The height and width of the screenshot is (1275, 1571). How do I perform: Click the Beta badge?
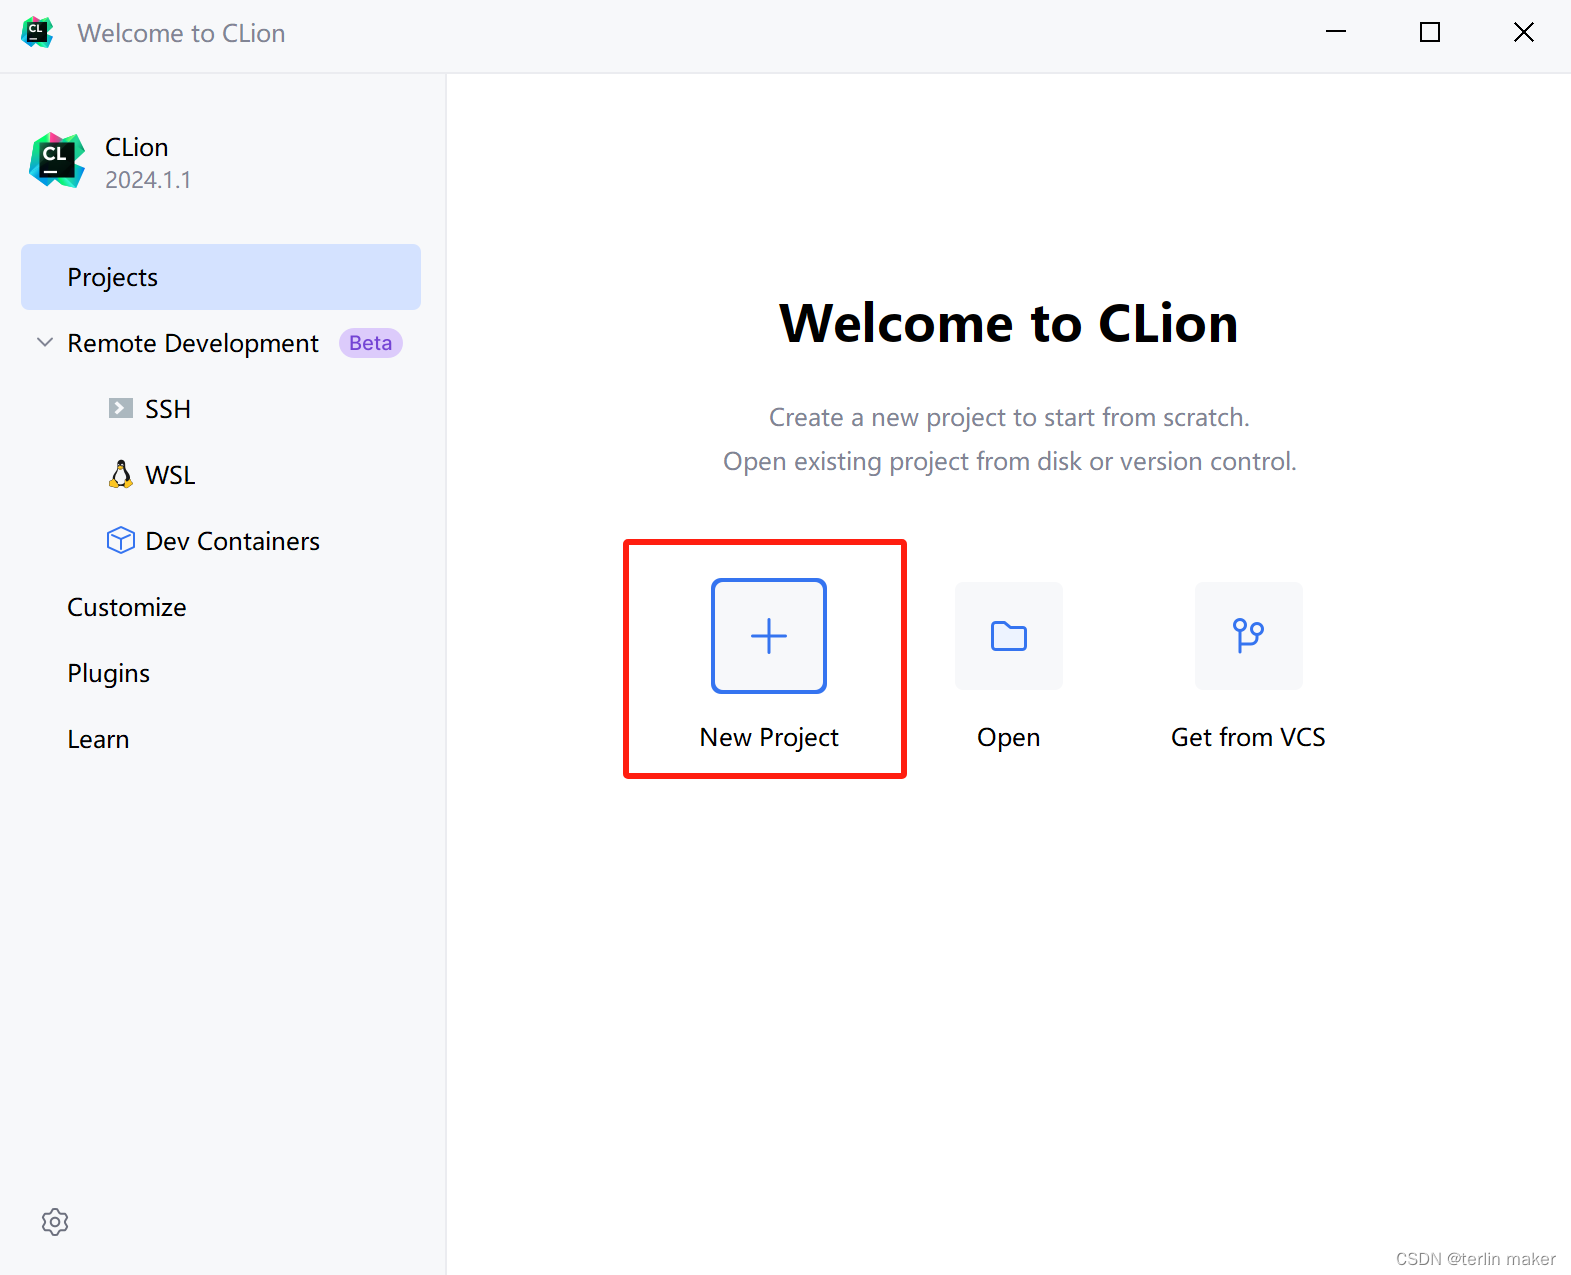click(371, 343)
